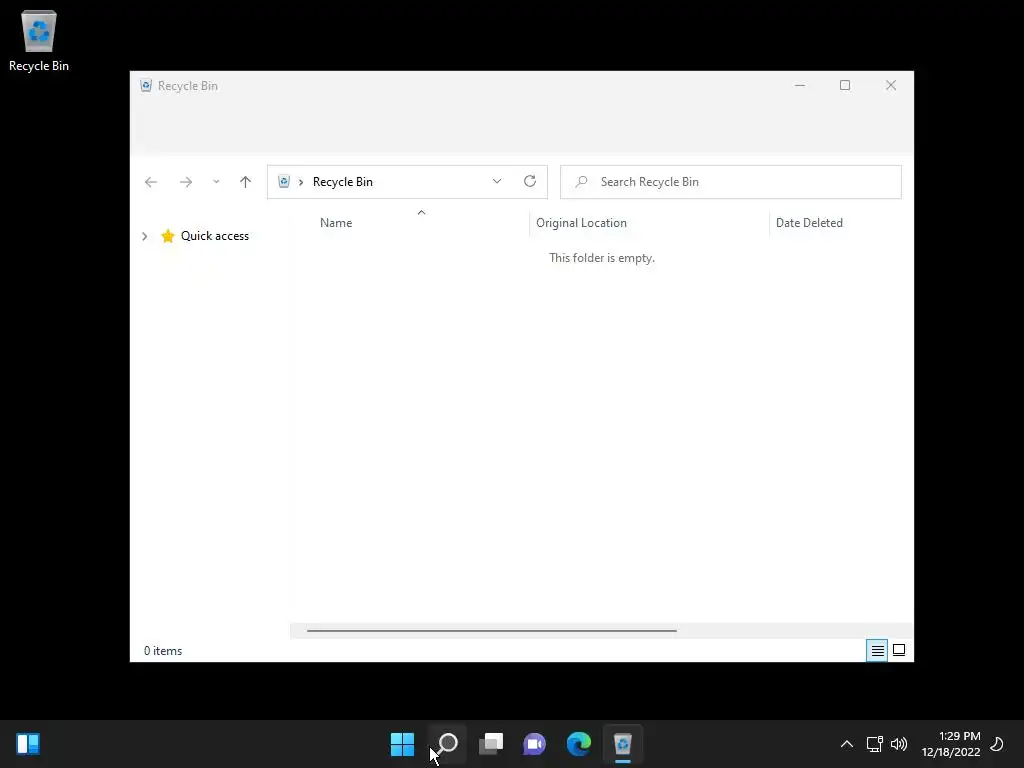
Task: Maximize the Recycle Bin window
Action: [x=845, y=86]
